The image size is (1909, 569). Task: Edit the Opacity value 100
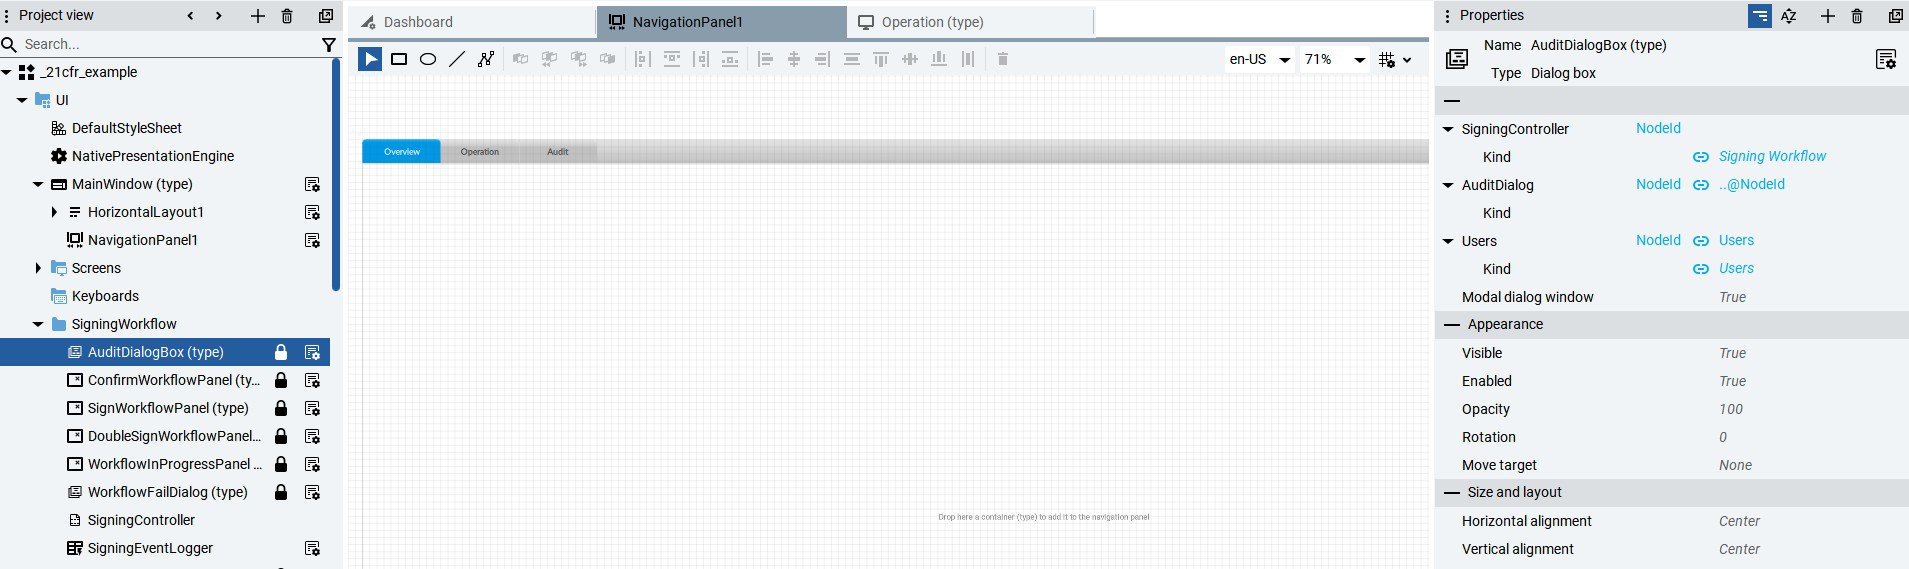point(1731,409)
